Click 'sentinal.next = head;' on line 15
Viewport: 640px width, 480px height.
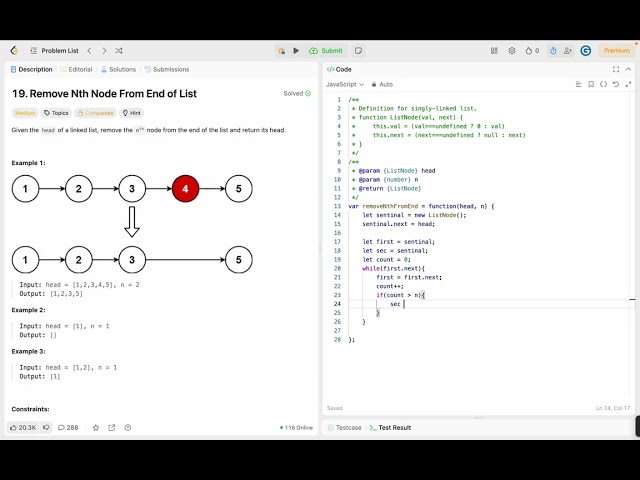click(398, 224)
